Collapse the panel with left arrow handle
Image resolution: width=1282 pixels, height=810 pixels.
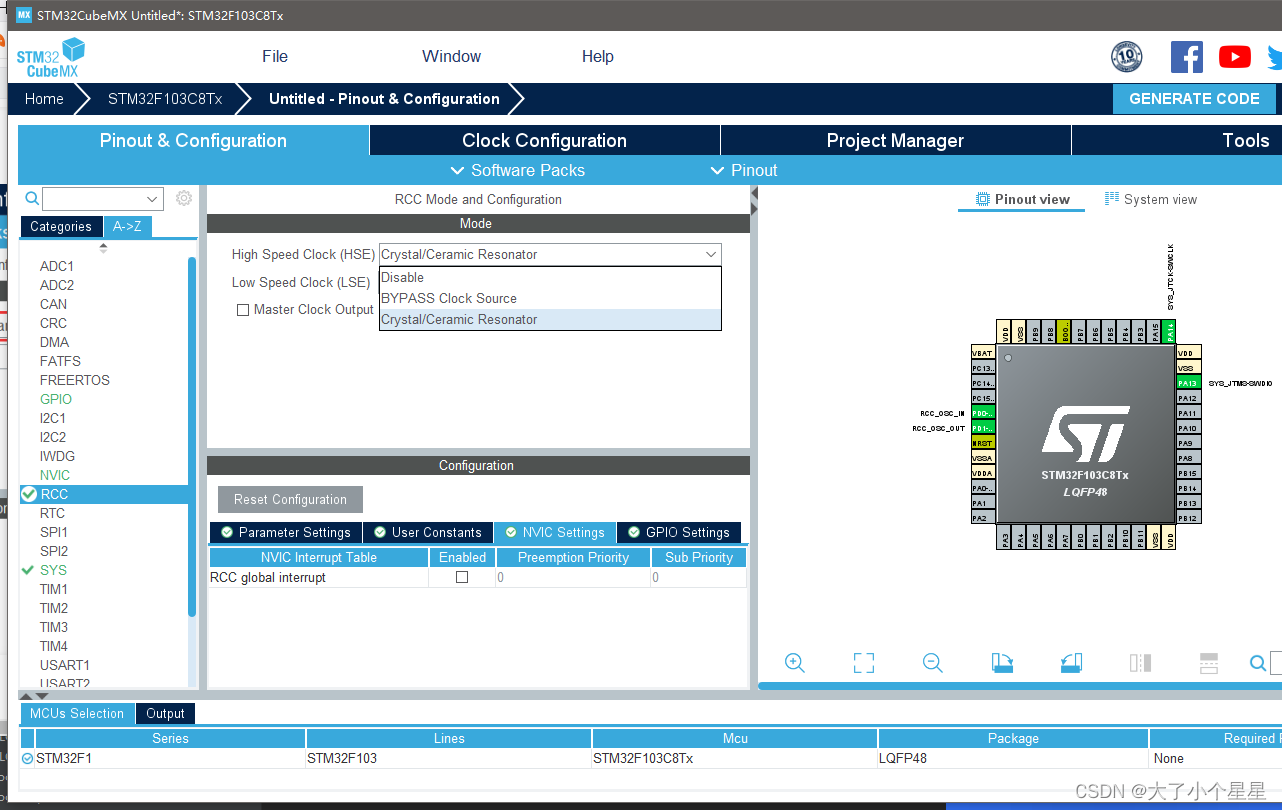coord(754,194)
